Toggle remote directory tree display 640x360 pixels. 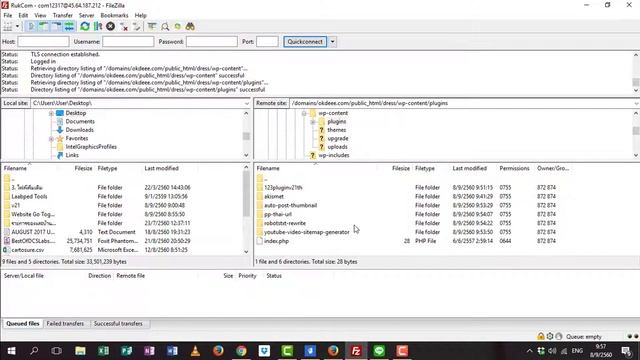[56, 27]
